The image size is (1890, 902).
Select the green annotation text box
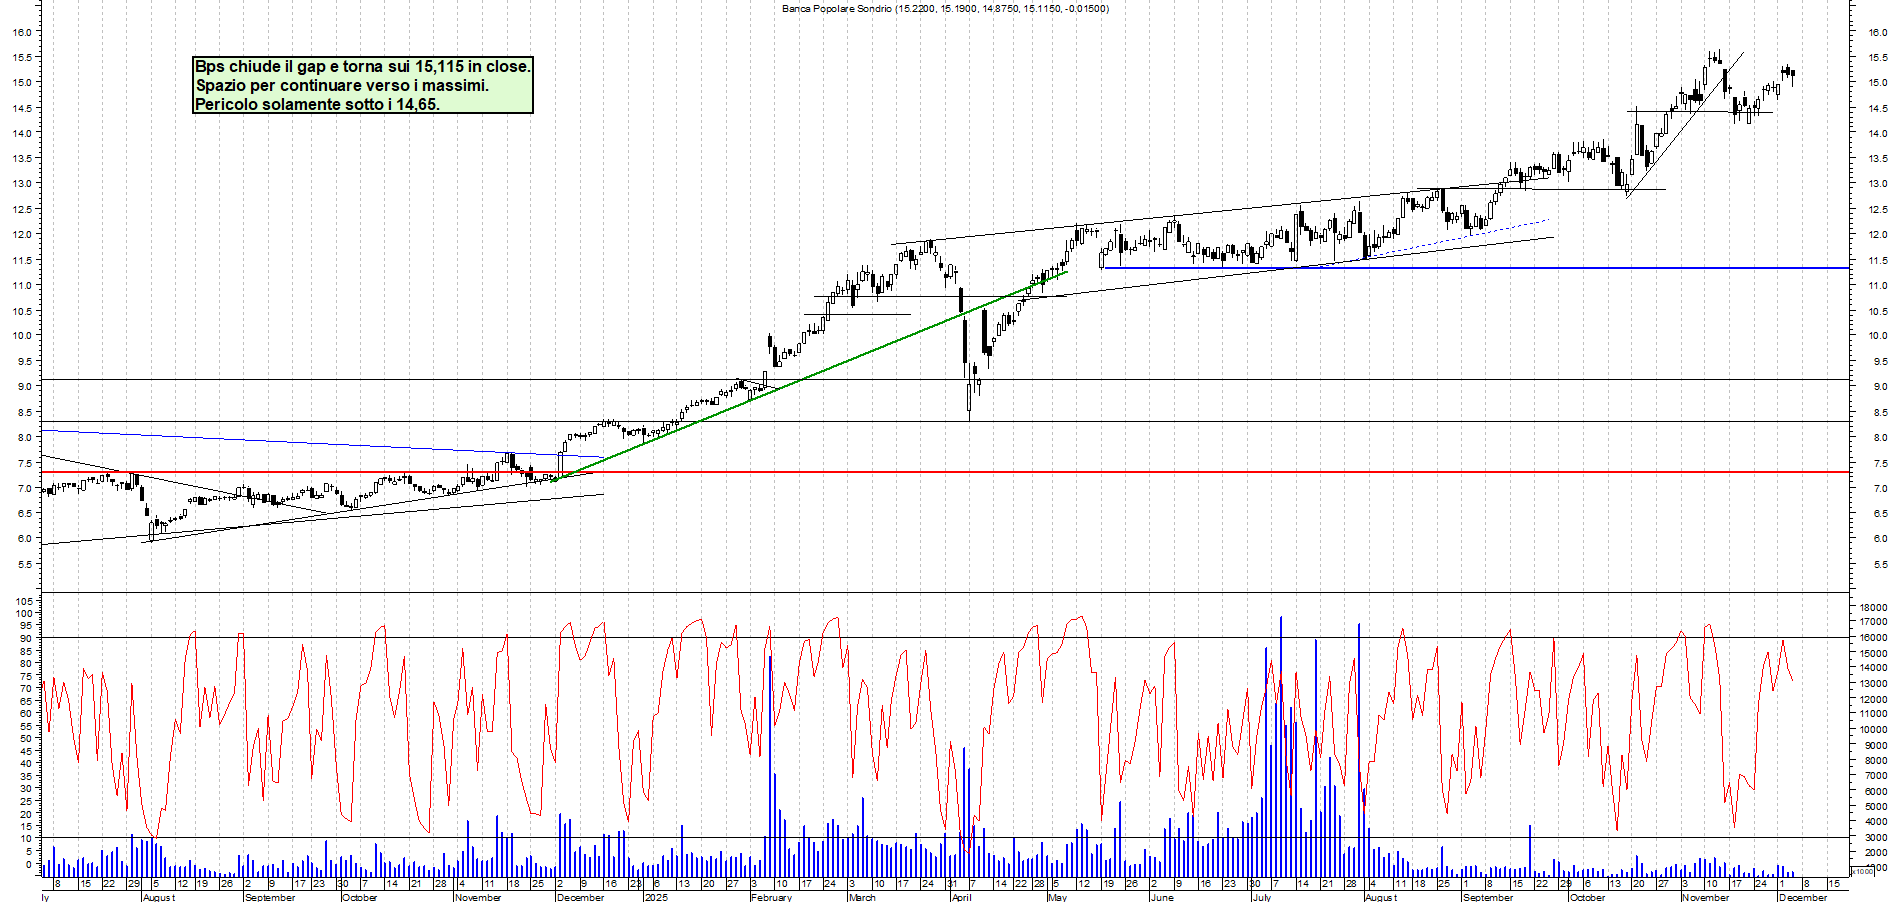click(x=362, y=85)
